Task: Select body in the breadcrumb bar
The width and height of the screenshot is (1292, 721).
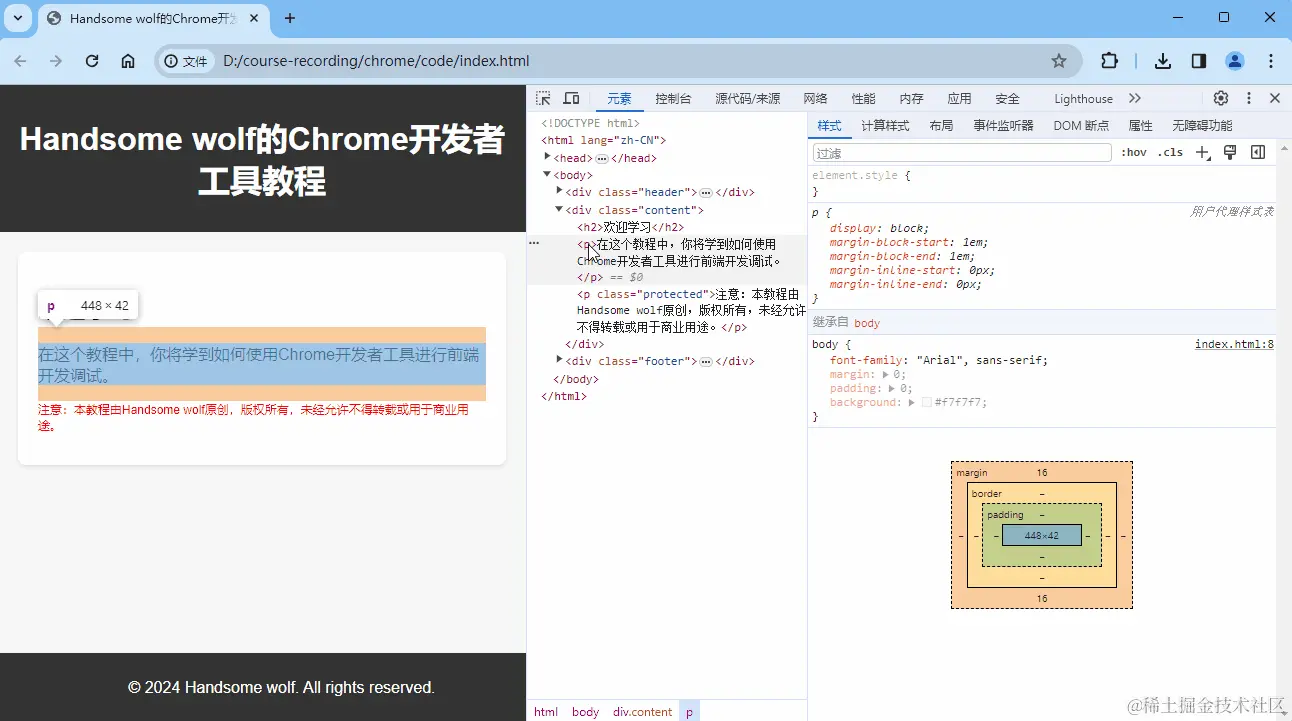Action: (586, 712)
